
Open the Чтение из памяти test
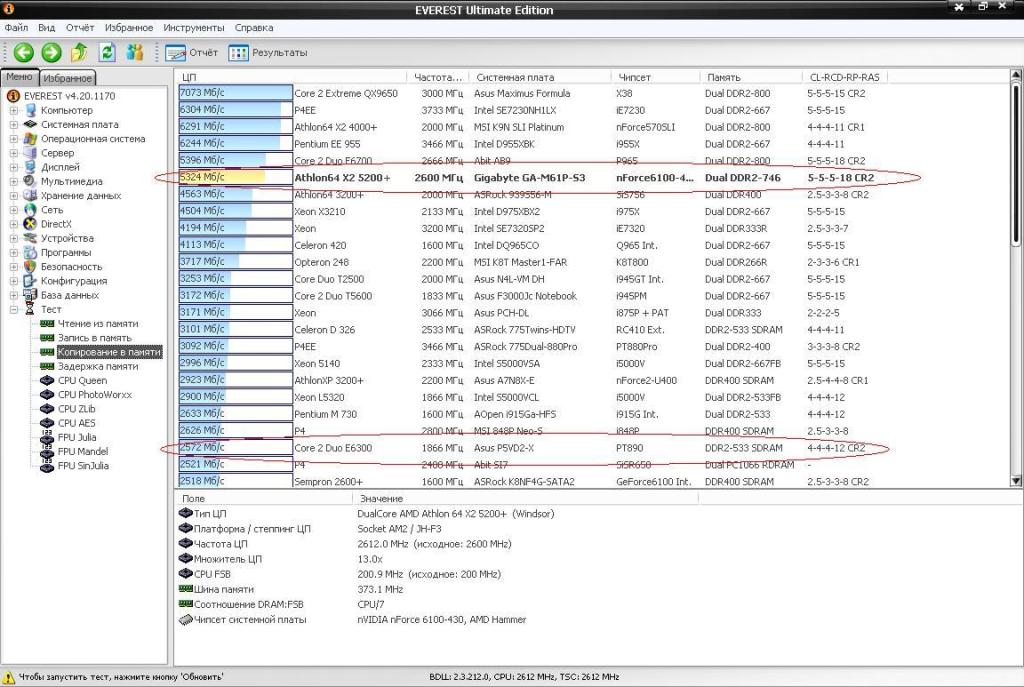pos(98,323)
